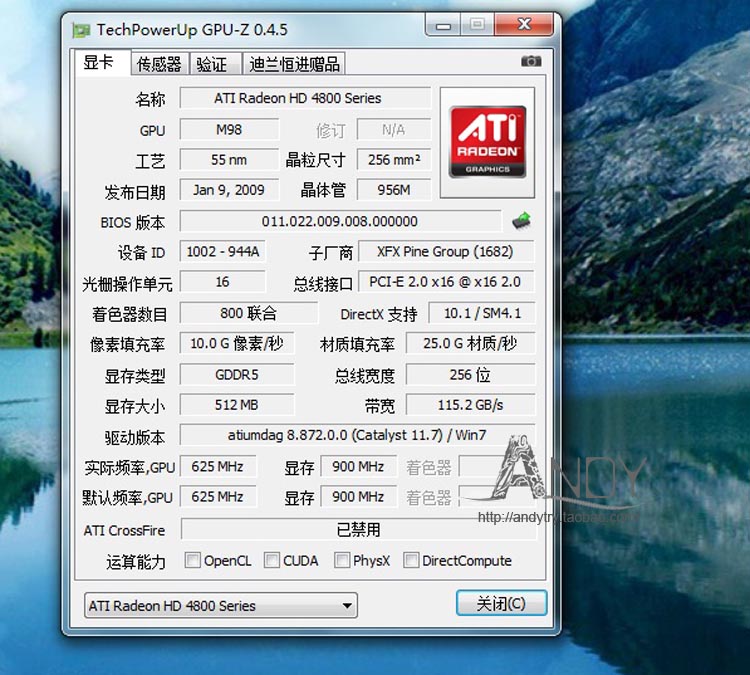Click the actual memory clock 900 MHz
The width and height of the screenshot is (750, 675).
[358, 466]
